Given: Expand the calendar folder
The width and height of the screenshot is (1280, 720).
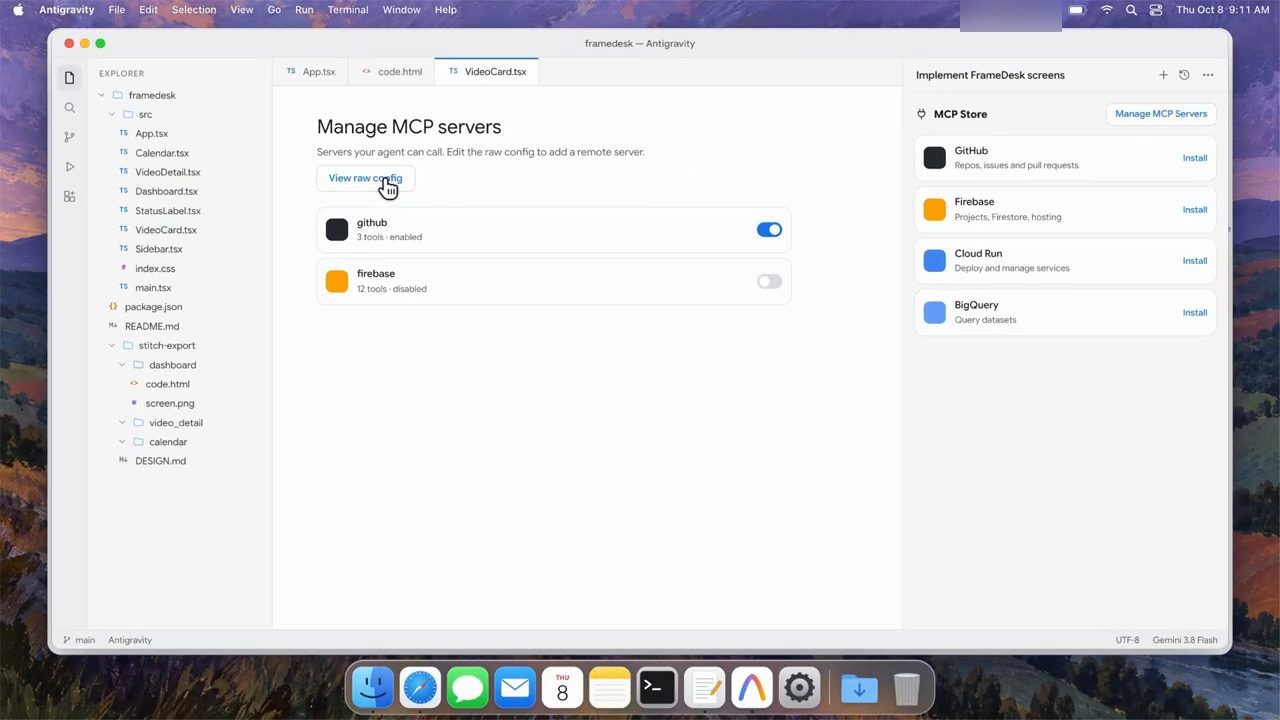Looking at the screenshot, I should coord(122,442).
